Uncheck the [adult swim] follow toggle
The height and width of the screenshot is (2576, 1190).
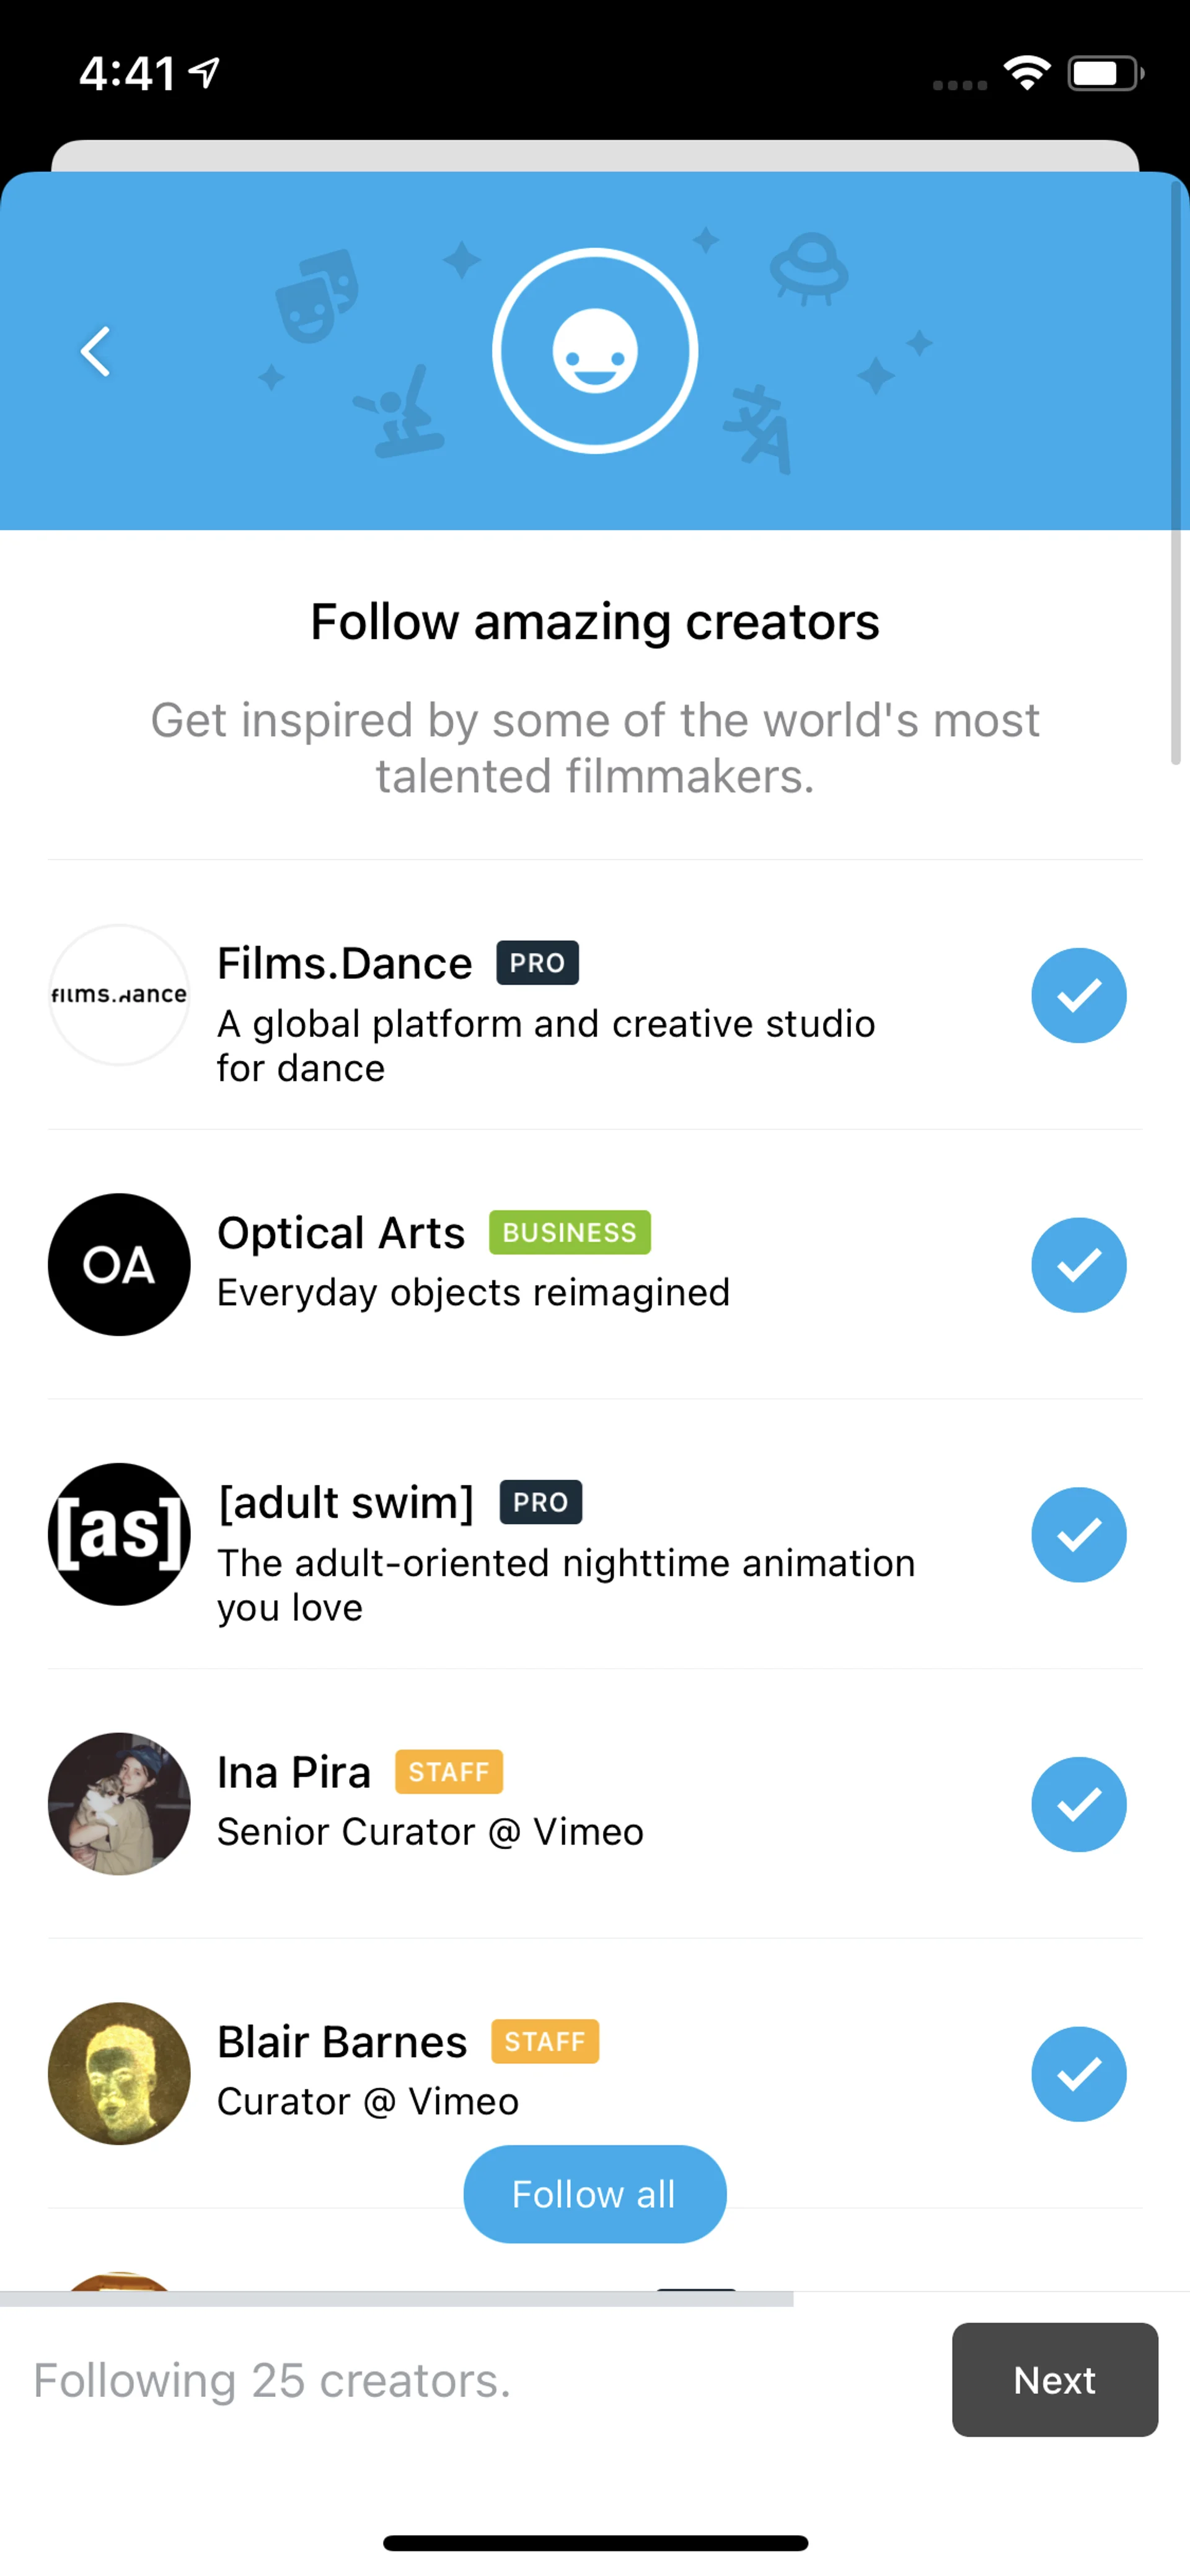click(1078, 1534)
